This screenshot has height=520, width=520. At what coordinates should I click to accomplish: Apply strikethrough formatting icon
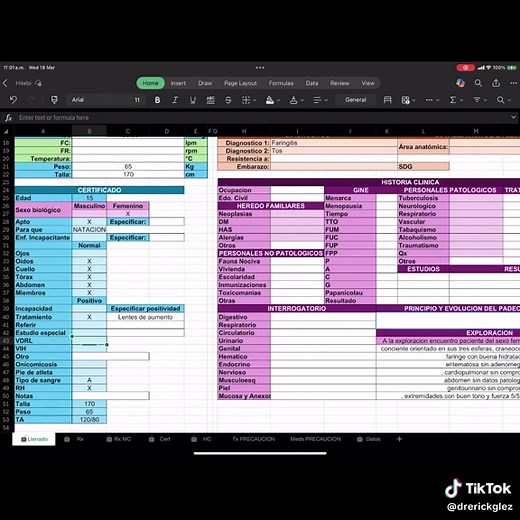tap(228, 100)
